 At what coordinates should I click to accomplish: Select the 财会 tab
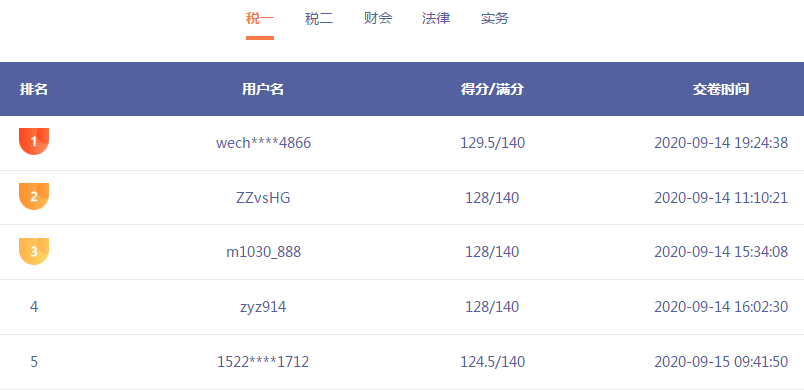[378, 19]
